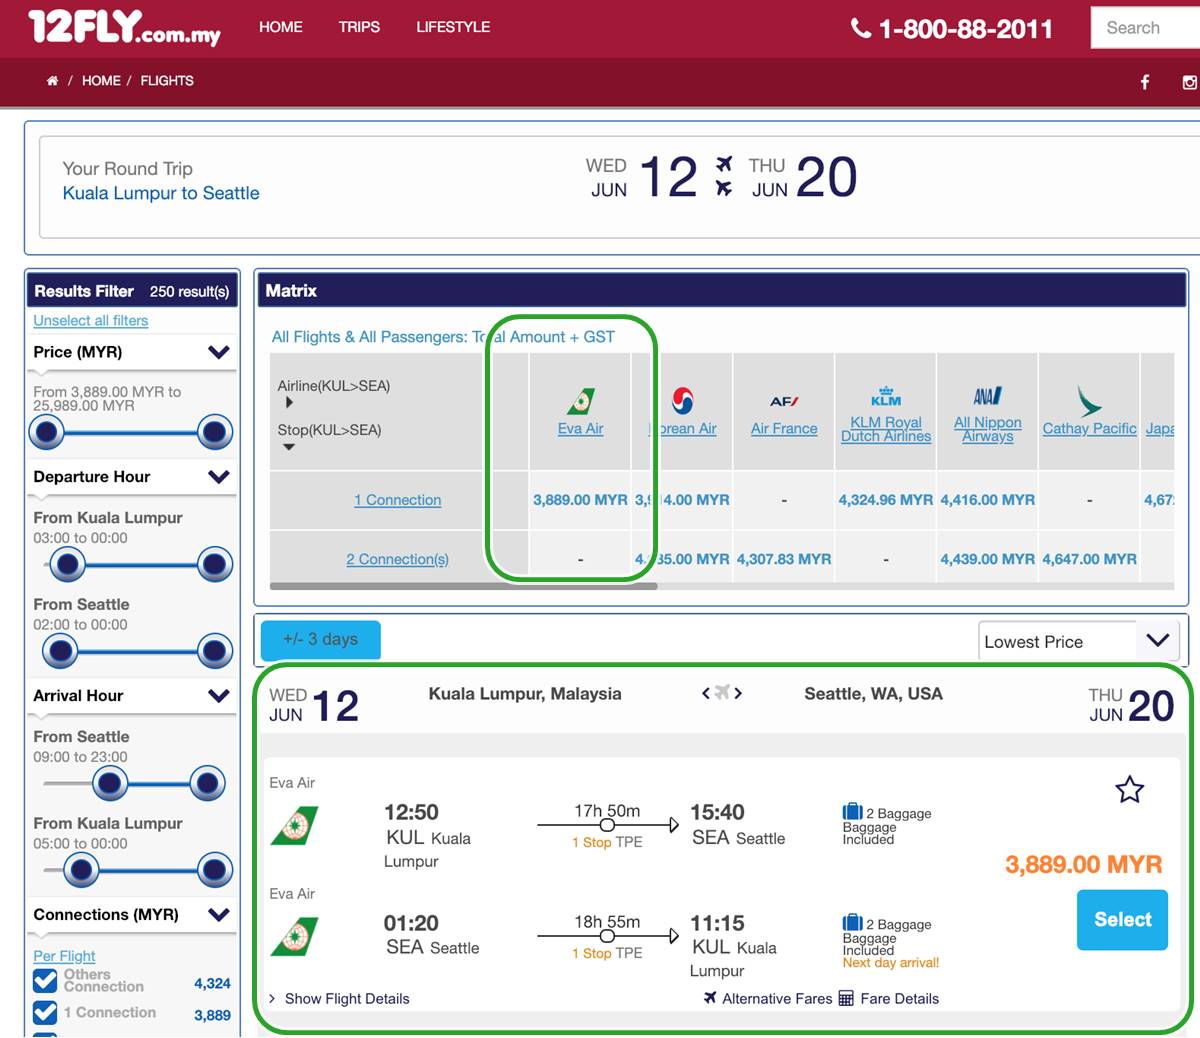Select Eva Air 3,889.00 MYR matrix price
Viewport: 1200px width, 1038px height.
(x=580, y=500)
